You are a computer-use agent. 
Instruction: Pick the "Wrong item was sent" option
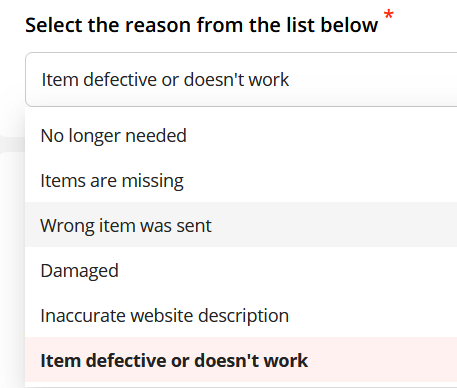tap(241, 226)
